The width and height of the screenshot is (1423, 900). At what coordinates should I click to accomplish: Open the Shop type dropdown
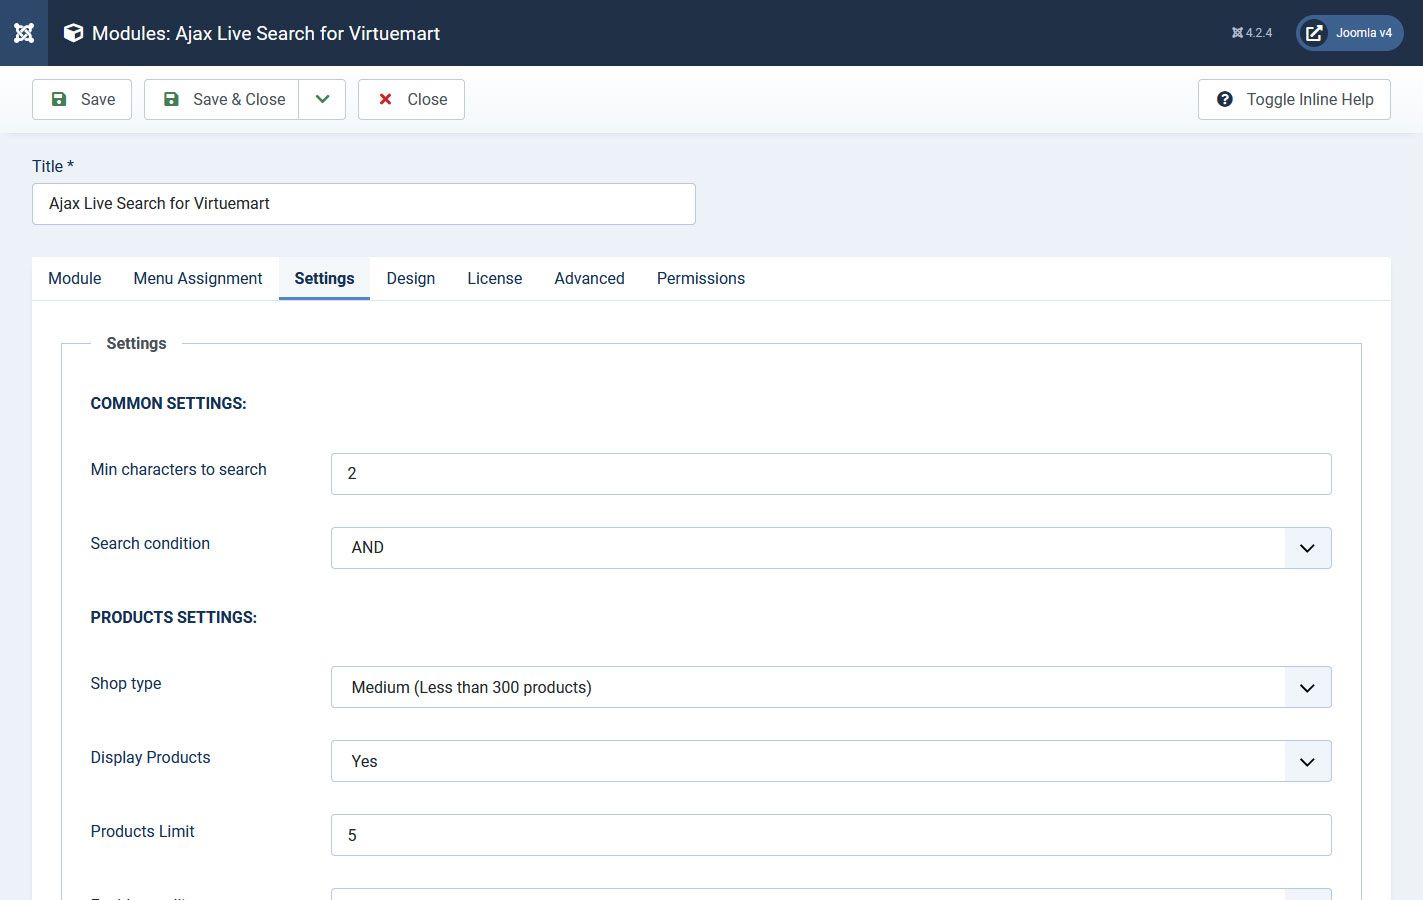point(831,687)
